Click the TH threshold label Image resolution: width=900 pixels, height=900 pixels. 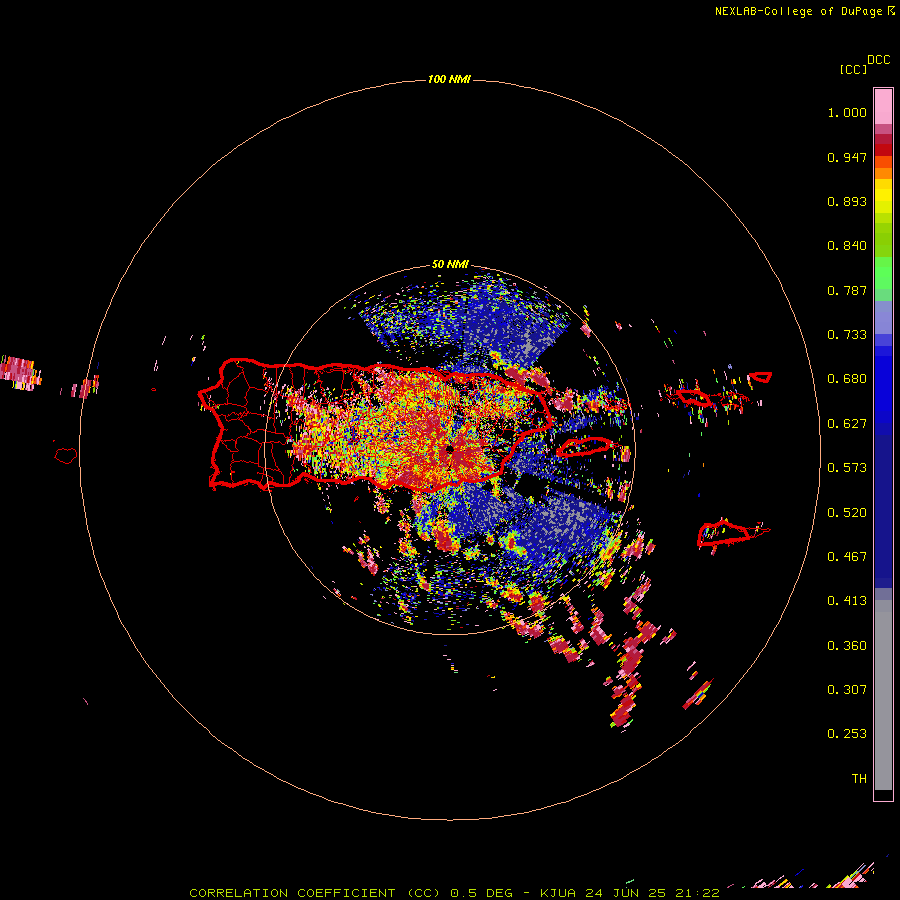coord(859,778)
